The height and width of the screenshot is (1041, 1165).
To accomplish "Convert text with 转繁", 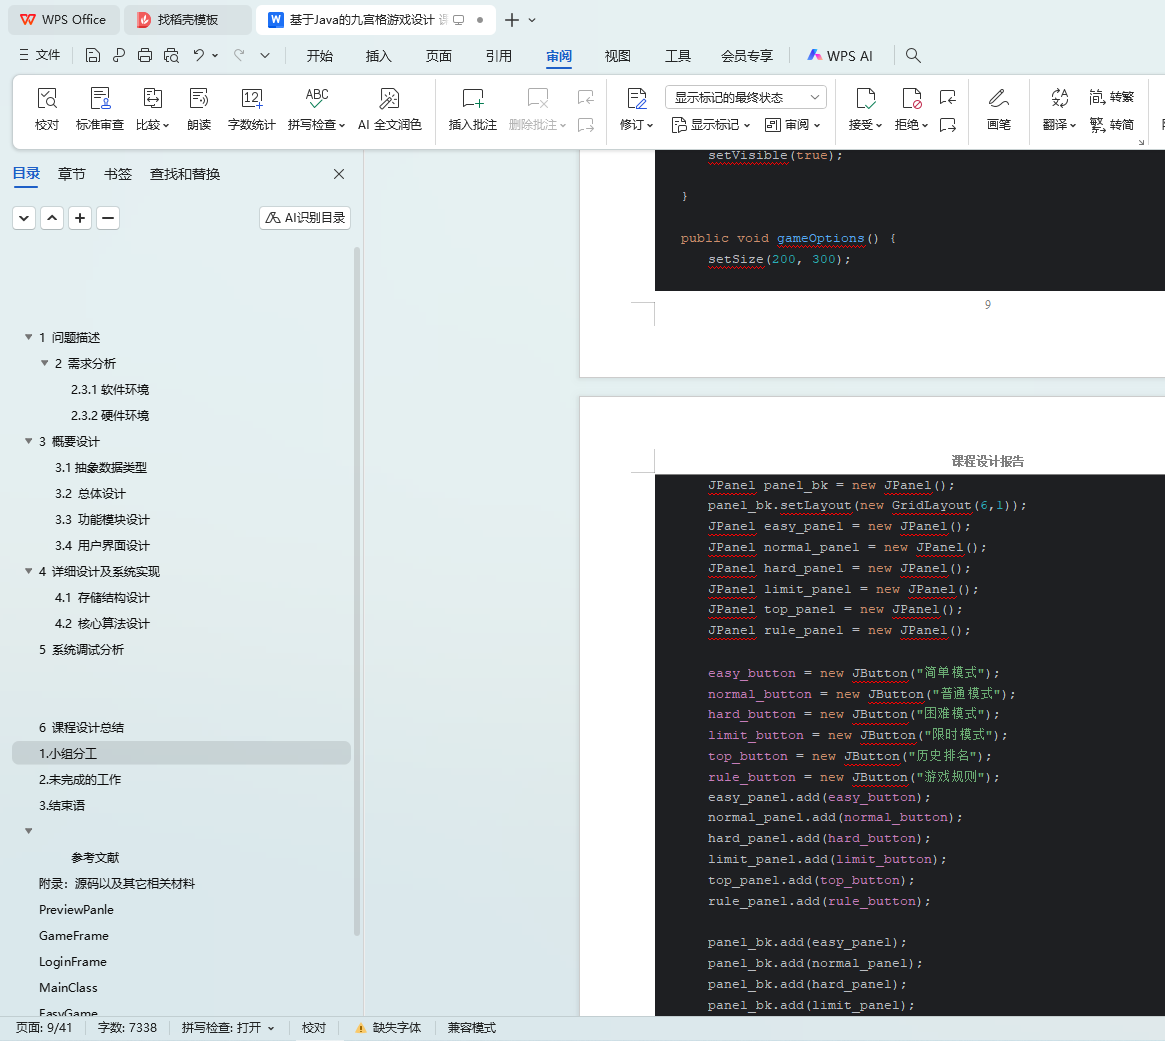I will (1112, 97).
